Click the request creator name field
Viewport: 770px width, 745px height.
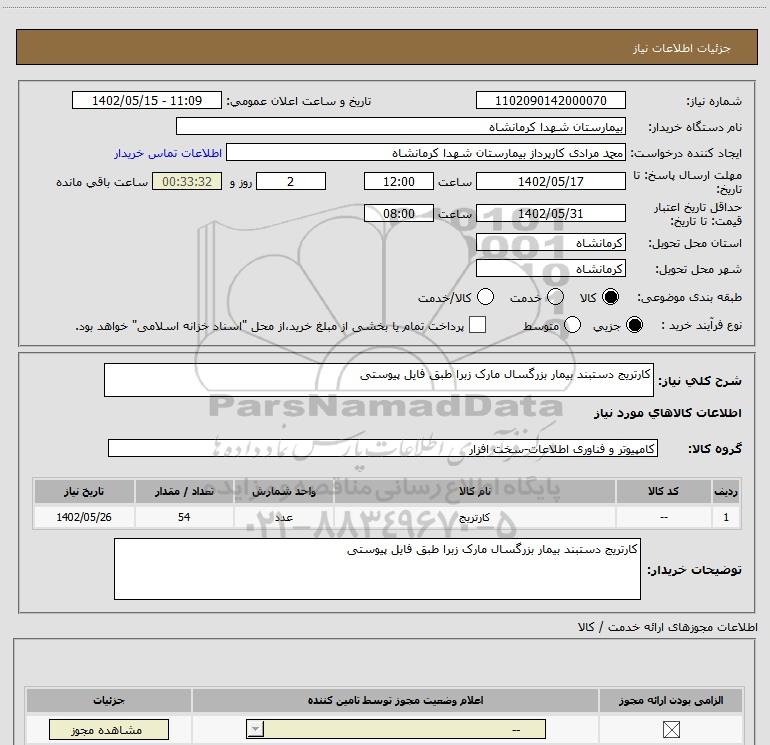coord(426,153)
